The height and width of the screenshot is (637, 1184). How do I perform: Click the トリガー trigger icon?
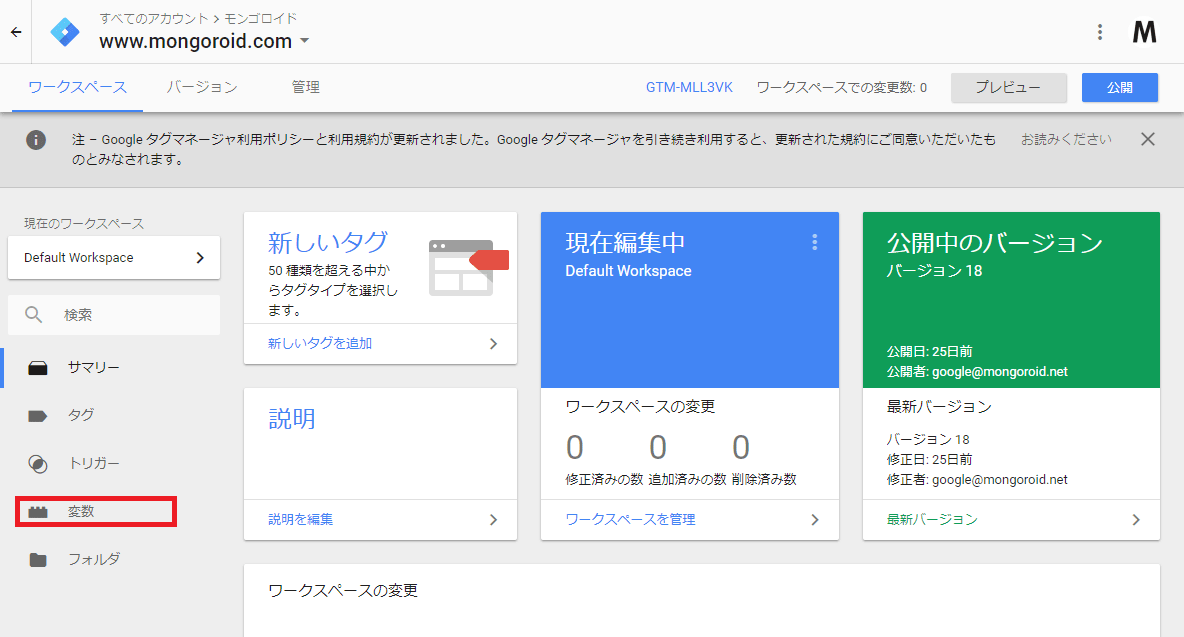38,463
